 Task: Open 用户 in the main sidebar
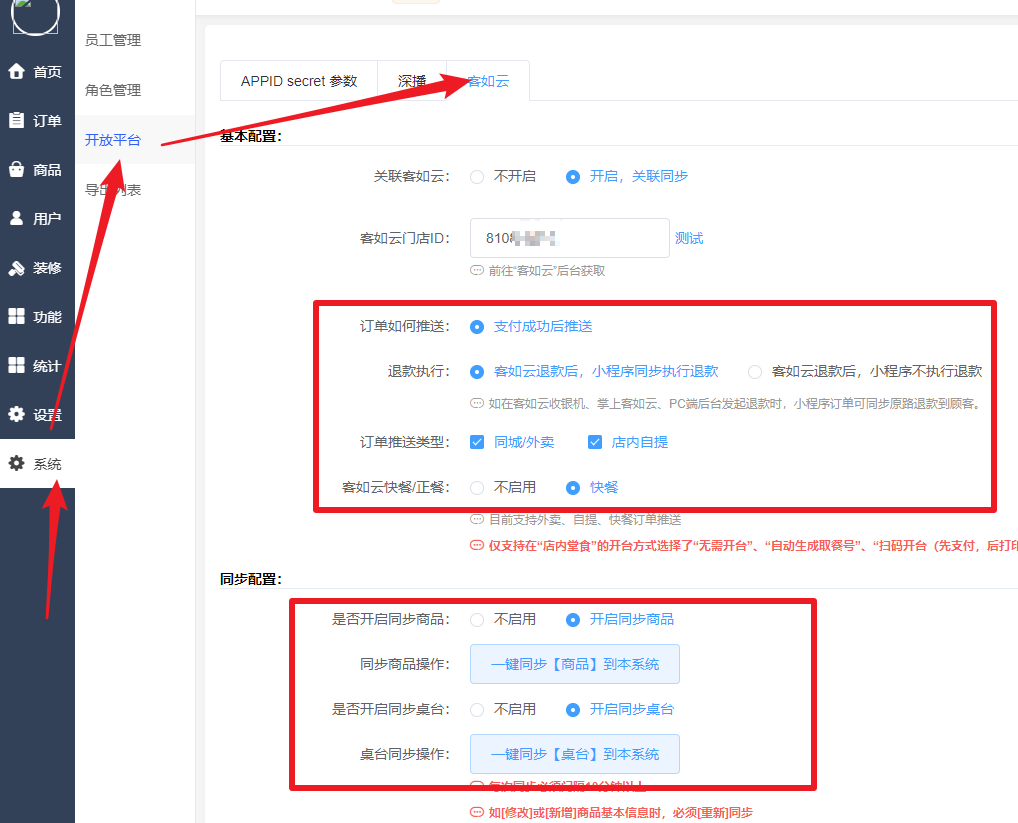[37, 218]
